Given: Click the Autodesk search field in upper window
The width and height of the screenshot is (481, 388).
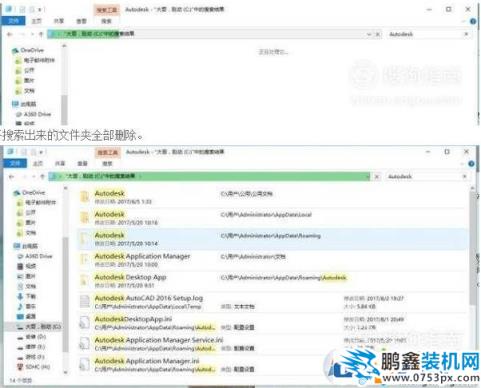Looking at the screenshot, I should [x=425, y=34].
